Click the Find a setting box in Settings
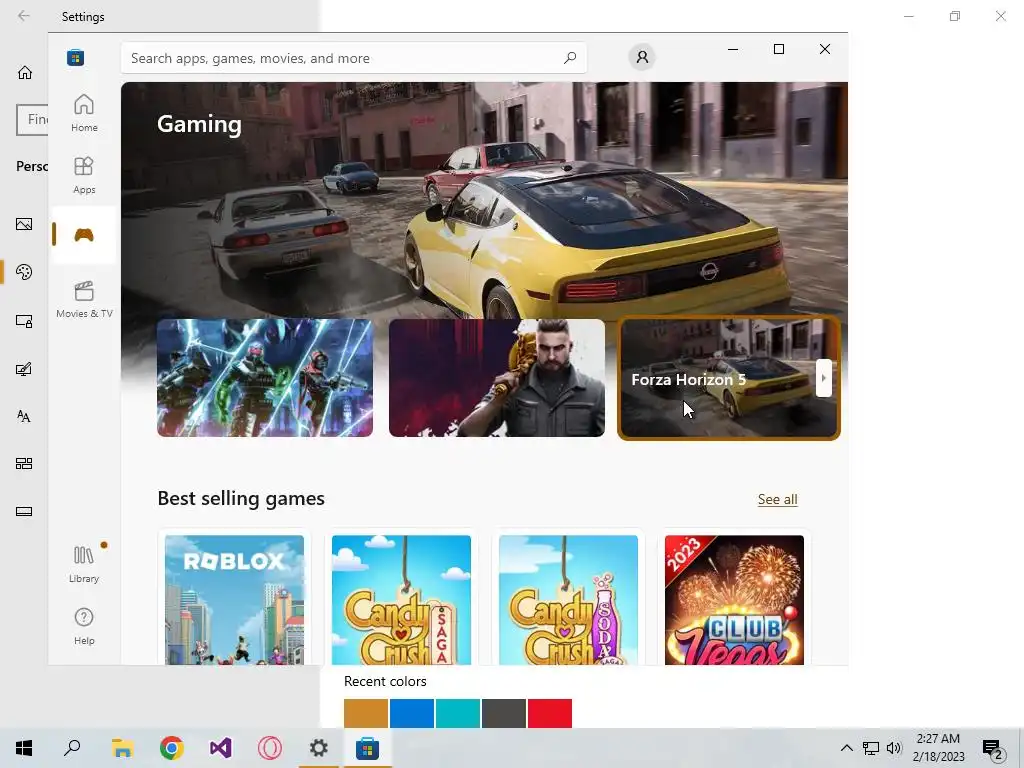The image size is (1024, 768). (x=32, y=120)
